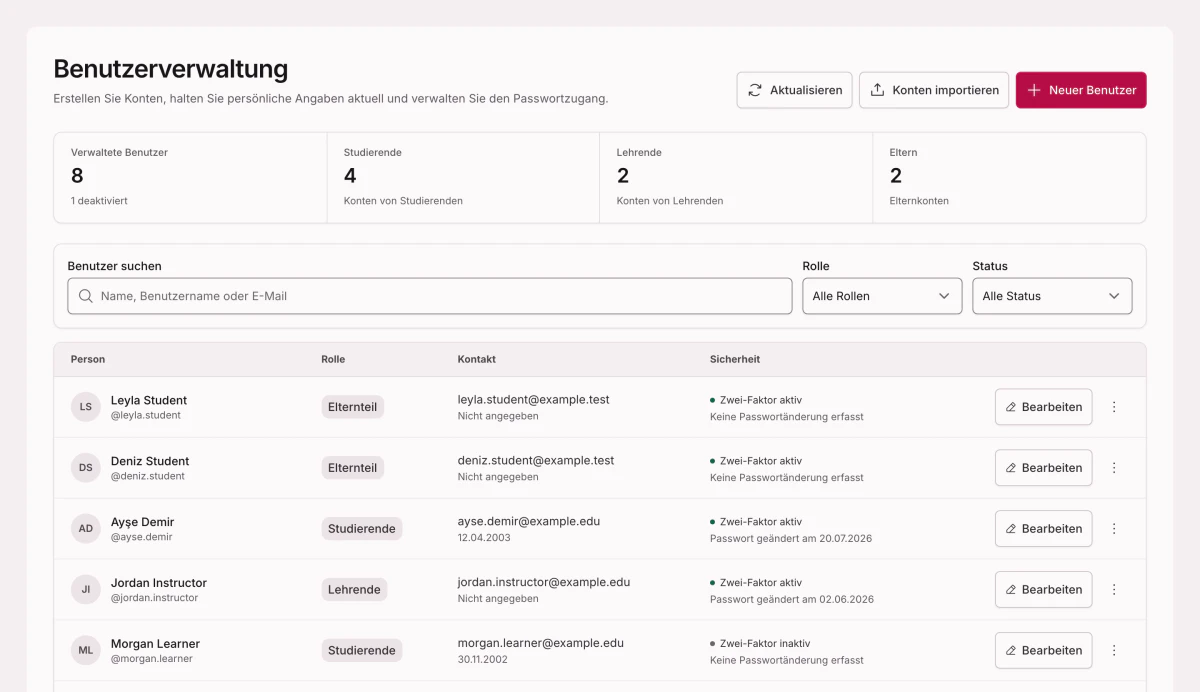This screenshot has width=1200, height=692.
Task: Open the Alle Status dropdown
Action: coord(1052,296)
